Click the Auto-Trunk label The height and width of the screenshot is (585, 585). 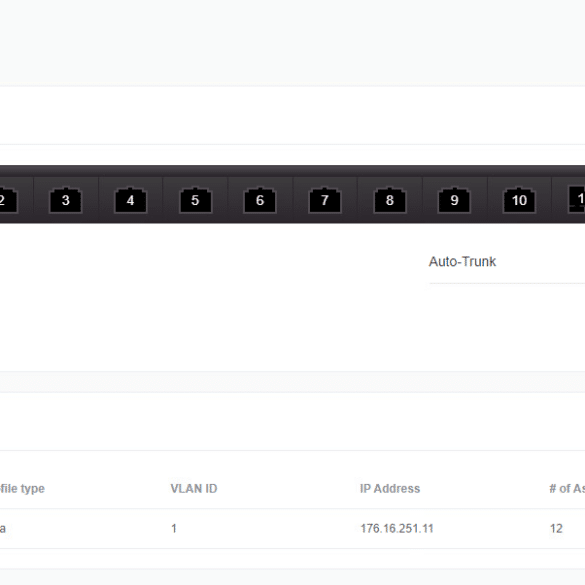click(462, 262)
